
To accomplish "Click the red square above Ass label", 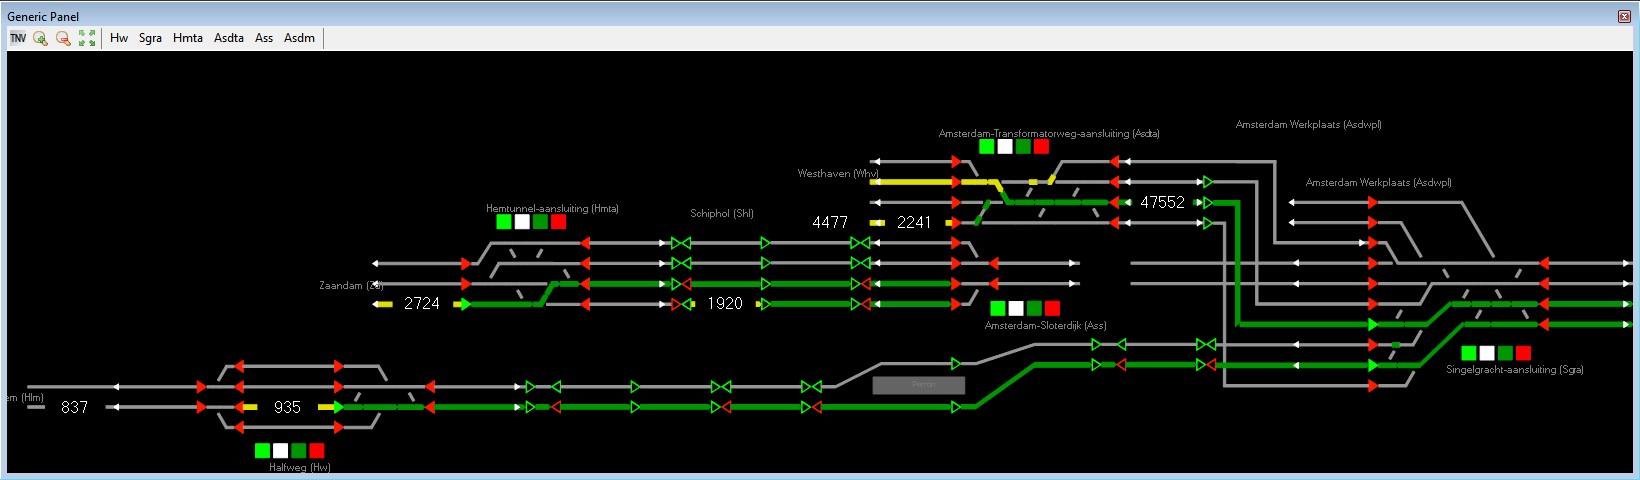I will (1052, 308).
